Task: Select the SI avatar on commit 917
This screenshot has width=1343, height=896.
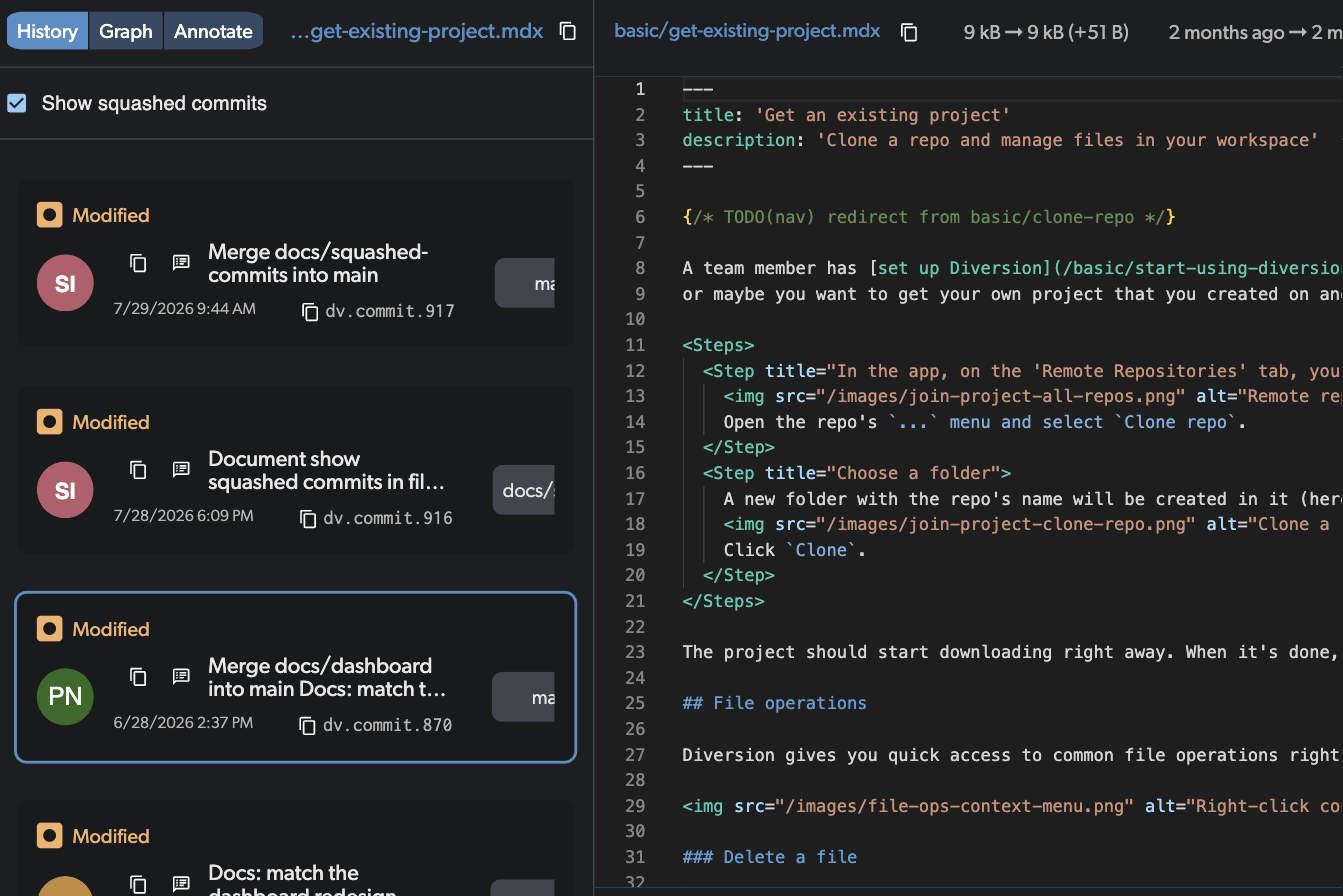Action: pyautogui.click(x=65, y=283)
